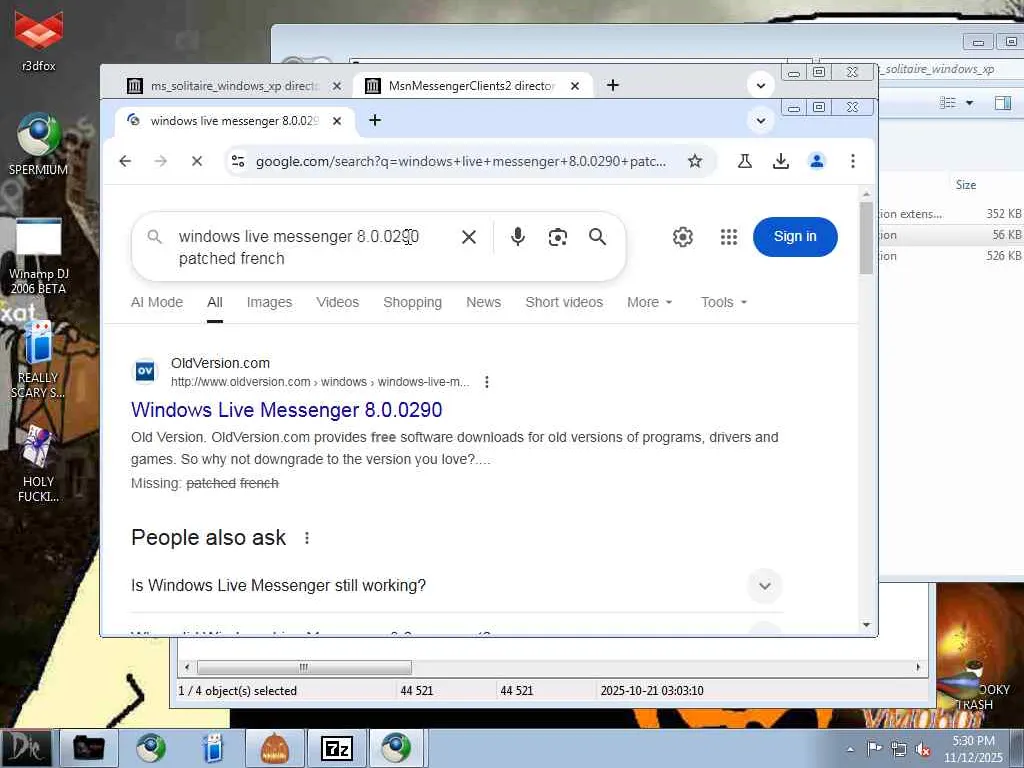Stop page loading with X button
Image resolution: width=1024 pixels, height=768 pixels.
click(197, 161)
